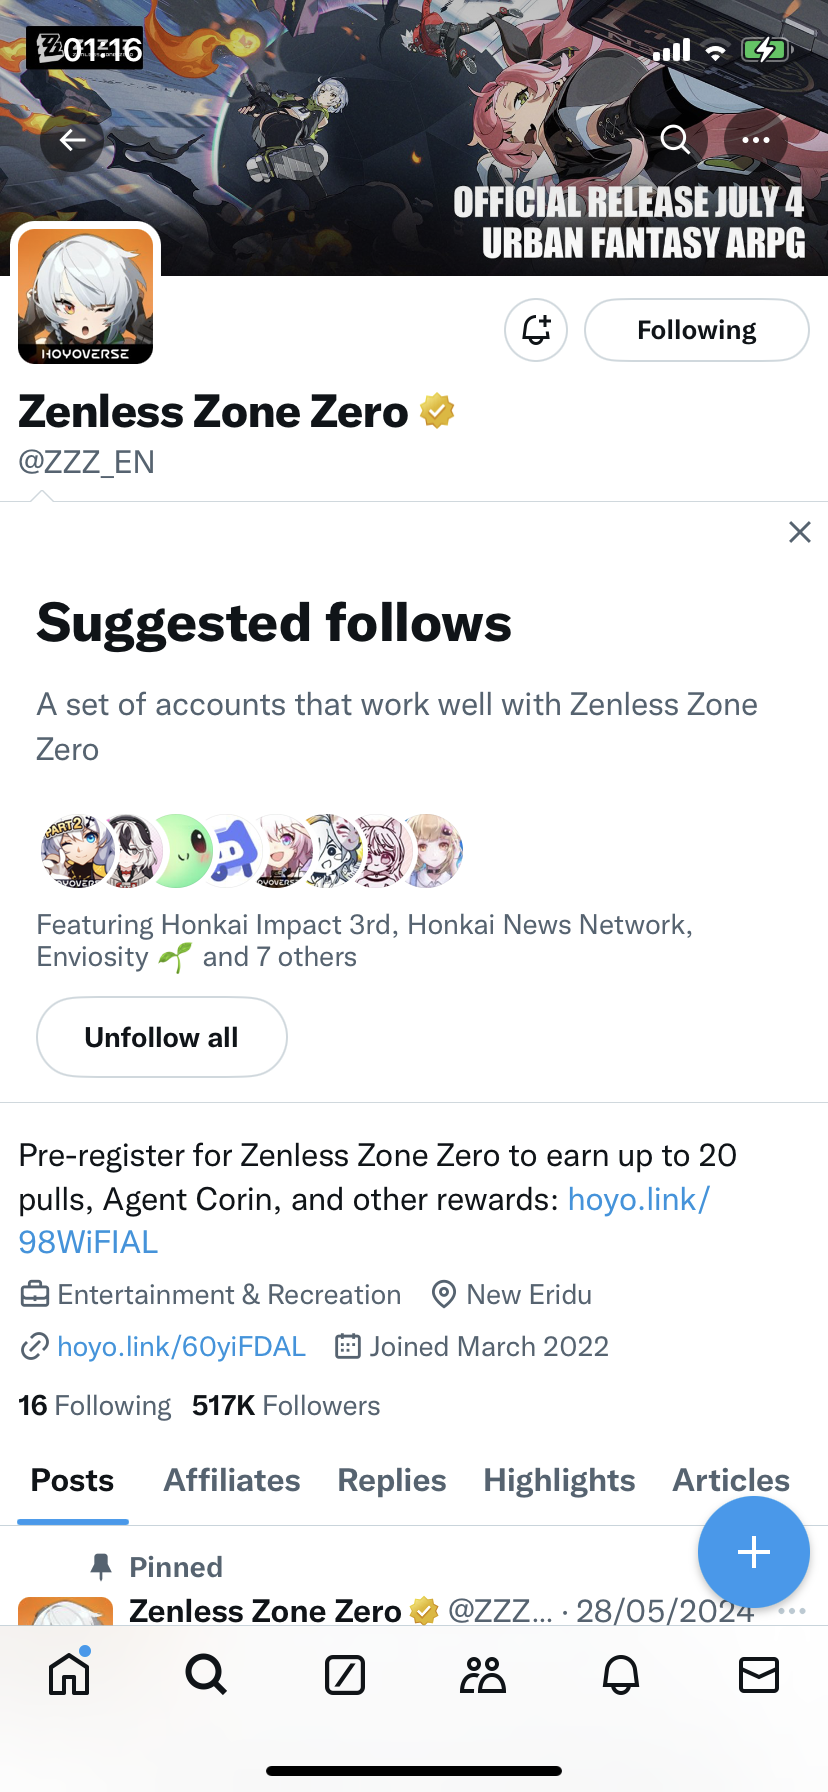This screenshot has height=1792, width=828.
Task: Go back with the arrow button
Action: pyautogui.click(x=71, y=140)
